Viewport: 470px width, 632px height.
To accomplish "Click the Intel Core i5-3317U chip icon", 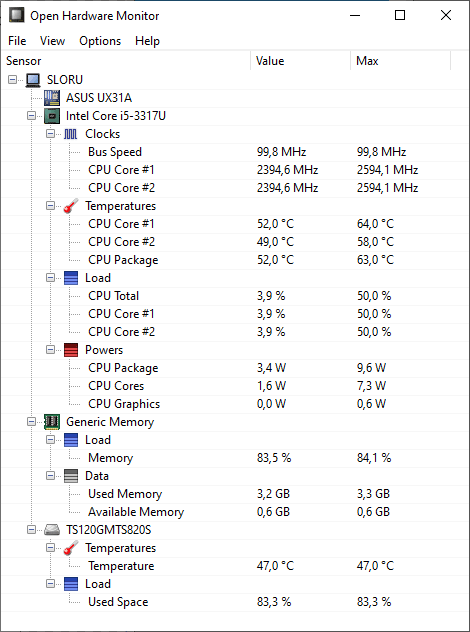I will click(52, 116).
